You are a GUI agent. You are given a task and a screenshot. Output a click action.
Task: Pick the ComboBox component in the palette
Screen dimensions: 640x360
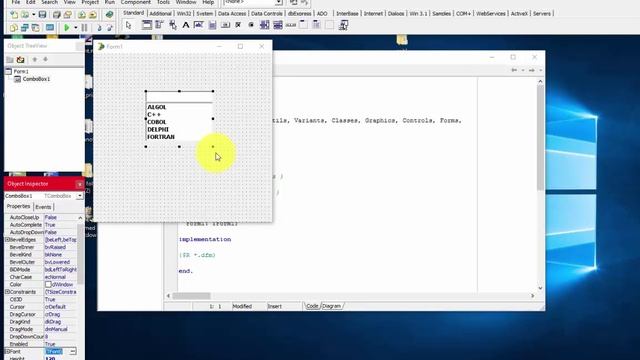click(x=278, y=25)
